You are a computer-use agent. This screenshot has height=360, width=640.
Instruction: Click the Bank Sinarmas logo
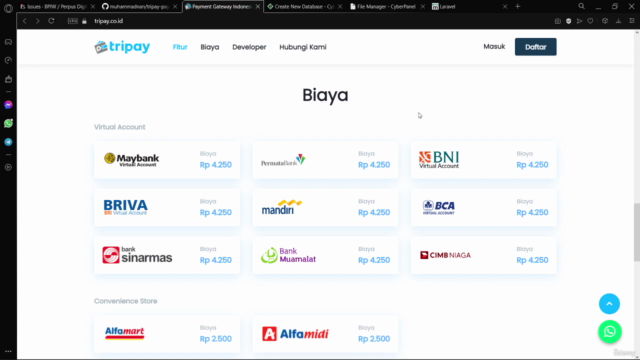point(137,255)
